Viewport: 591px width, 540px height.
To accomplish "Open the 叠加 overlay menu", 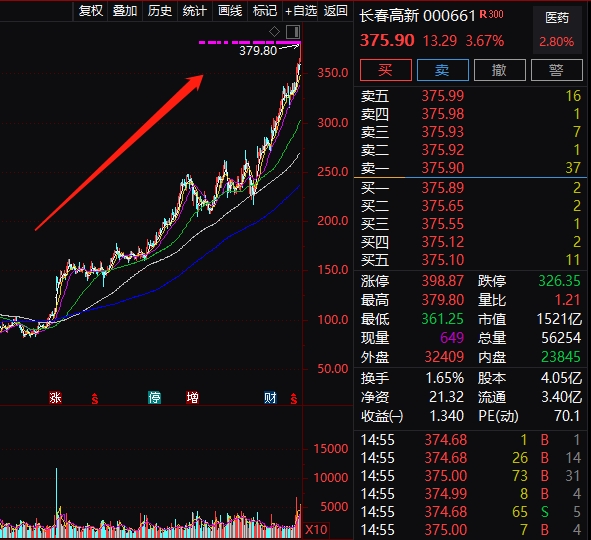I will pos(125,11).
